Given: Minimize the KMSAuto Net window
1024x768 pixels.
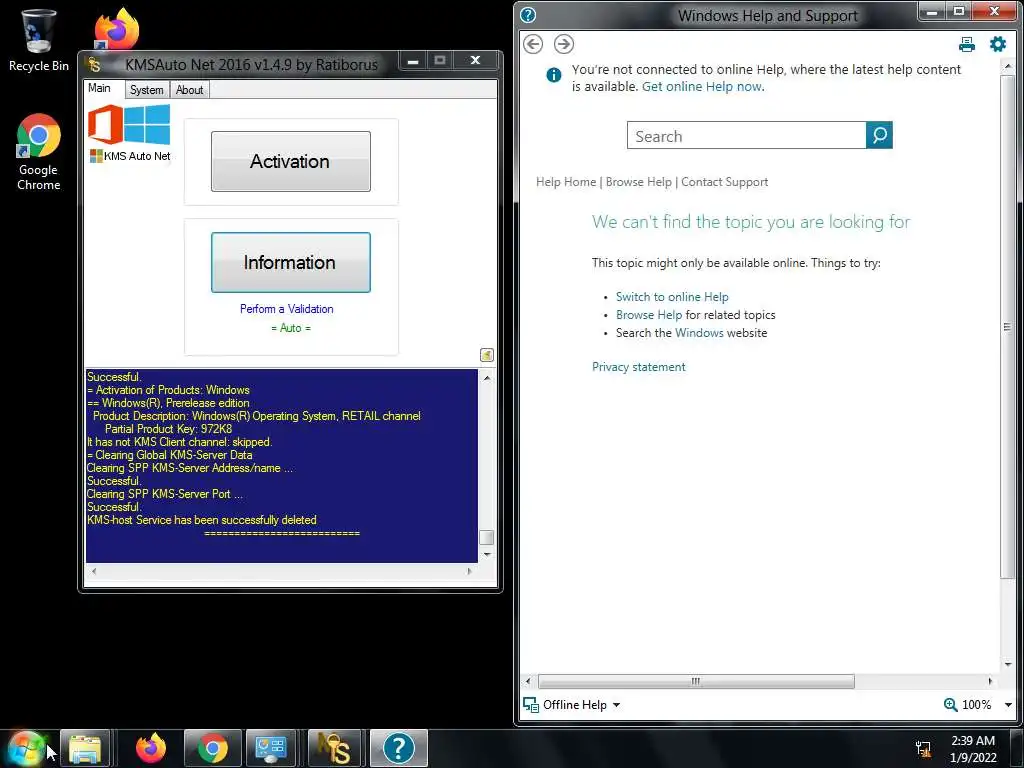Looking at the screenshot, I should 413,61.
